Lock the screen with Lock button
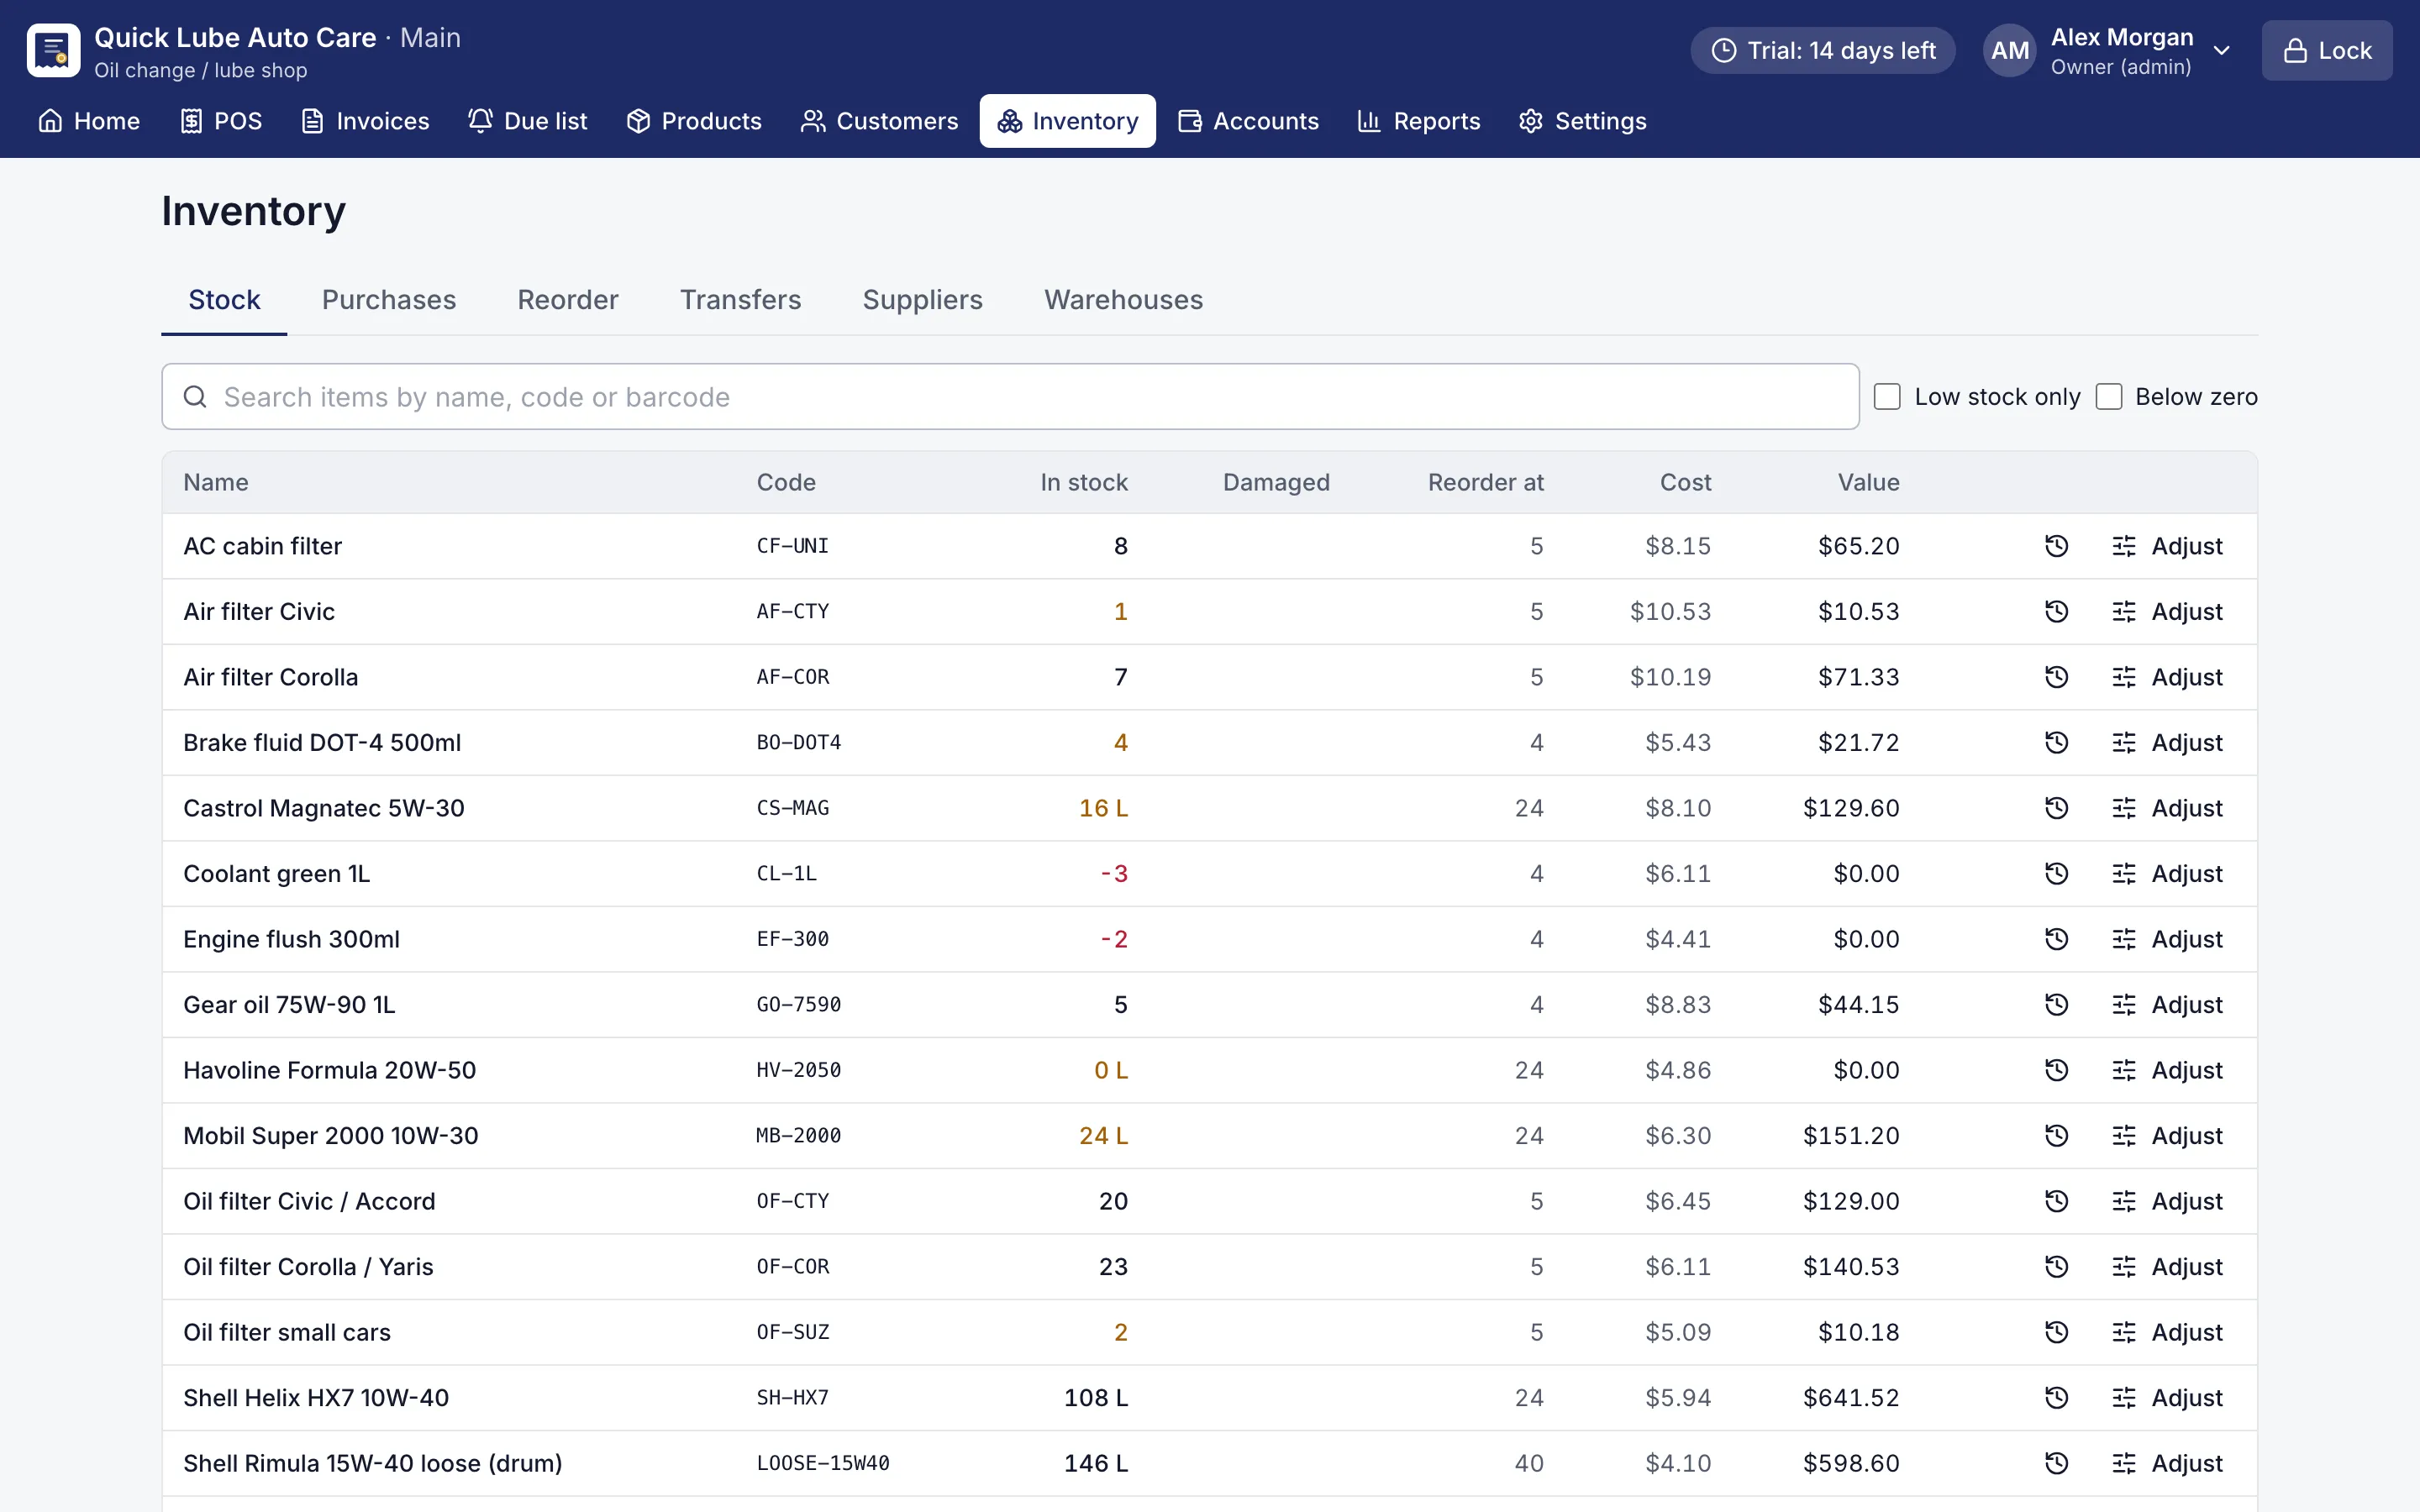The height and width of the screenshot is (1512, 2420). click(x=2326, y=50)
